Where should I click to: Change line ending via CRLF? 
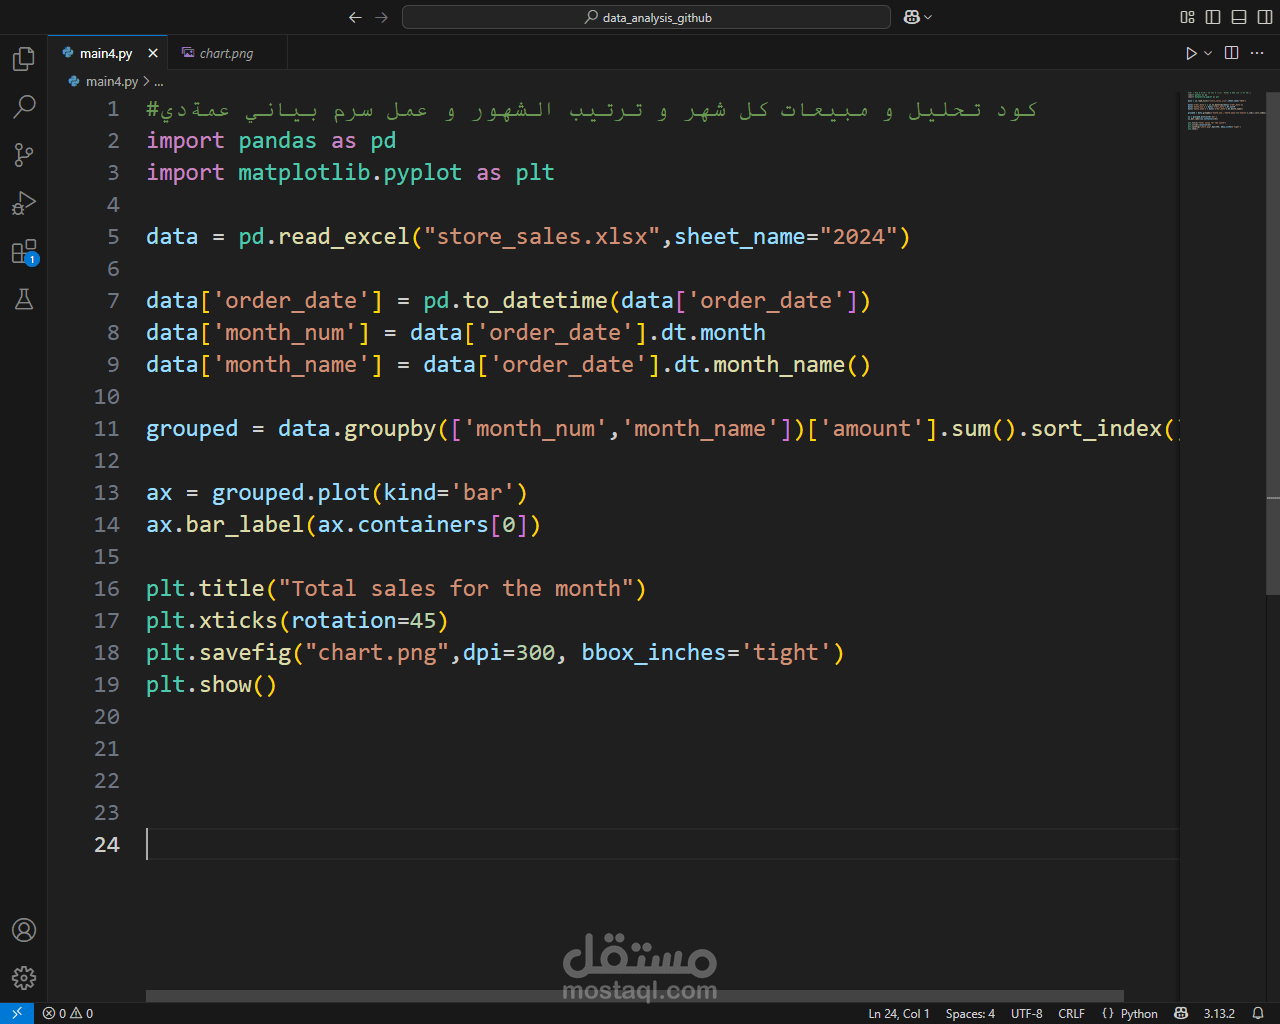point(1071,1013)
